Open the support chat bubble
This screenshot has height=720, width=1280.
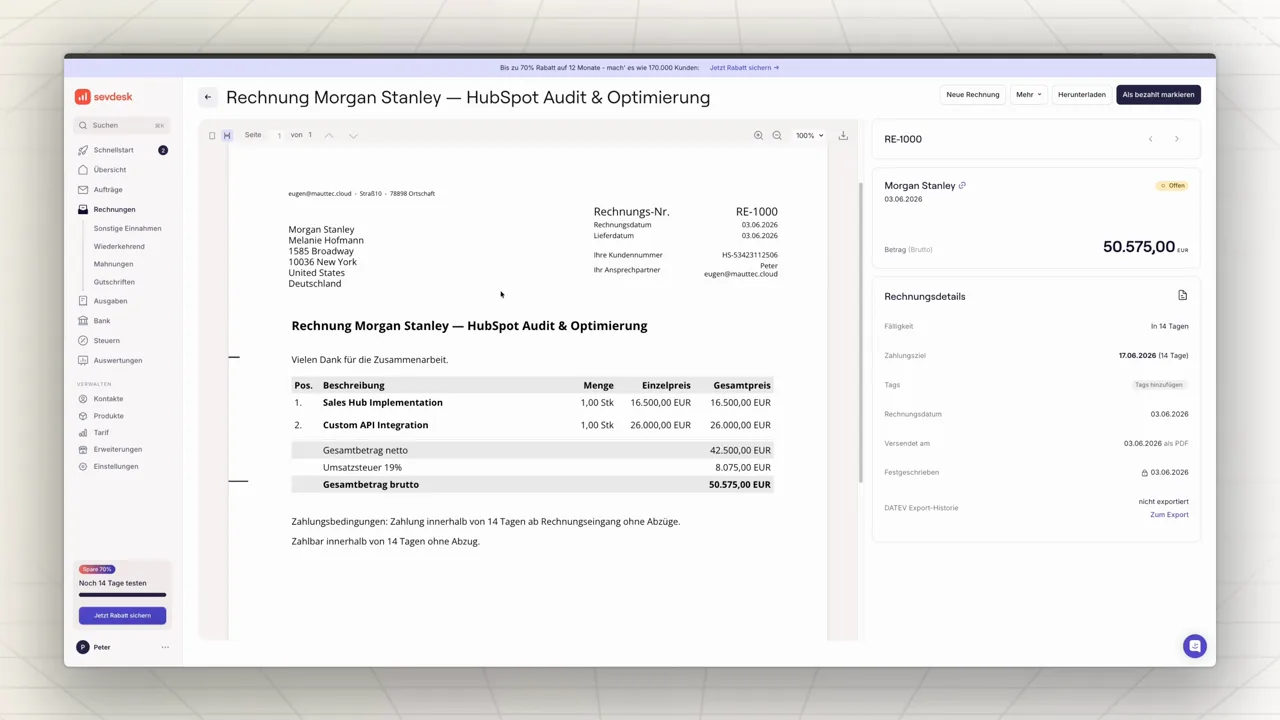coord(1194,646)
